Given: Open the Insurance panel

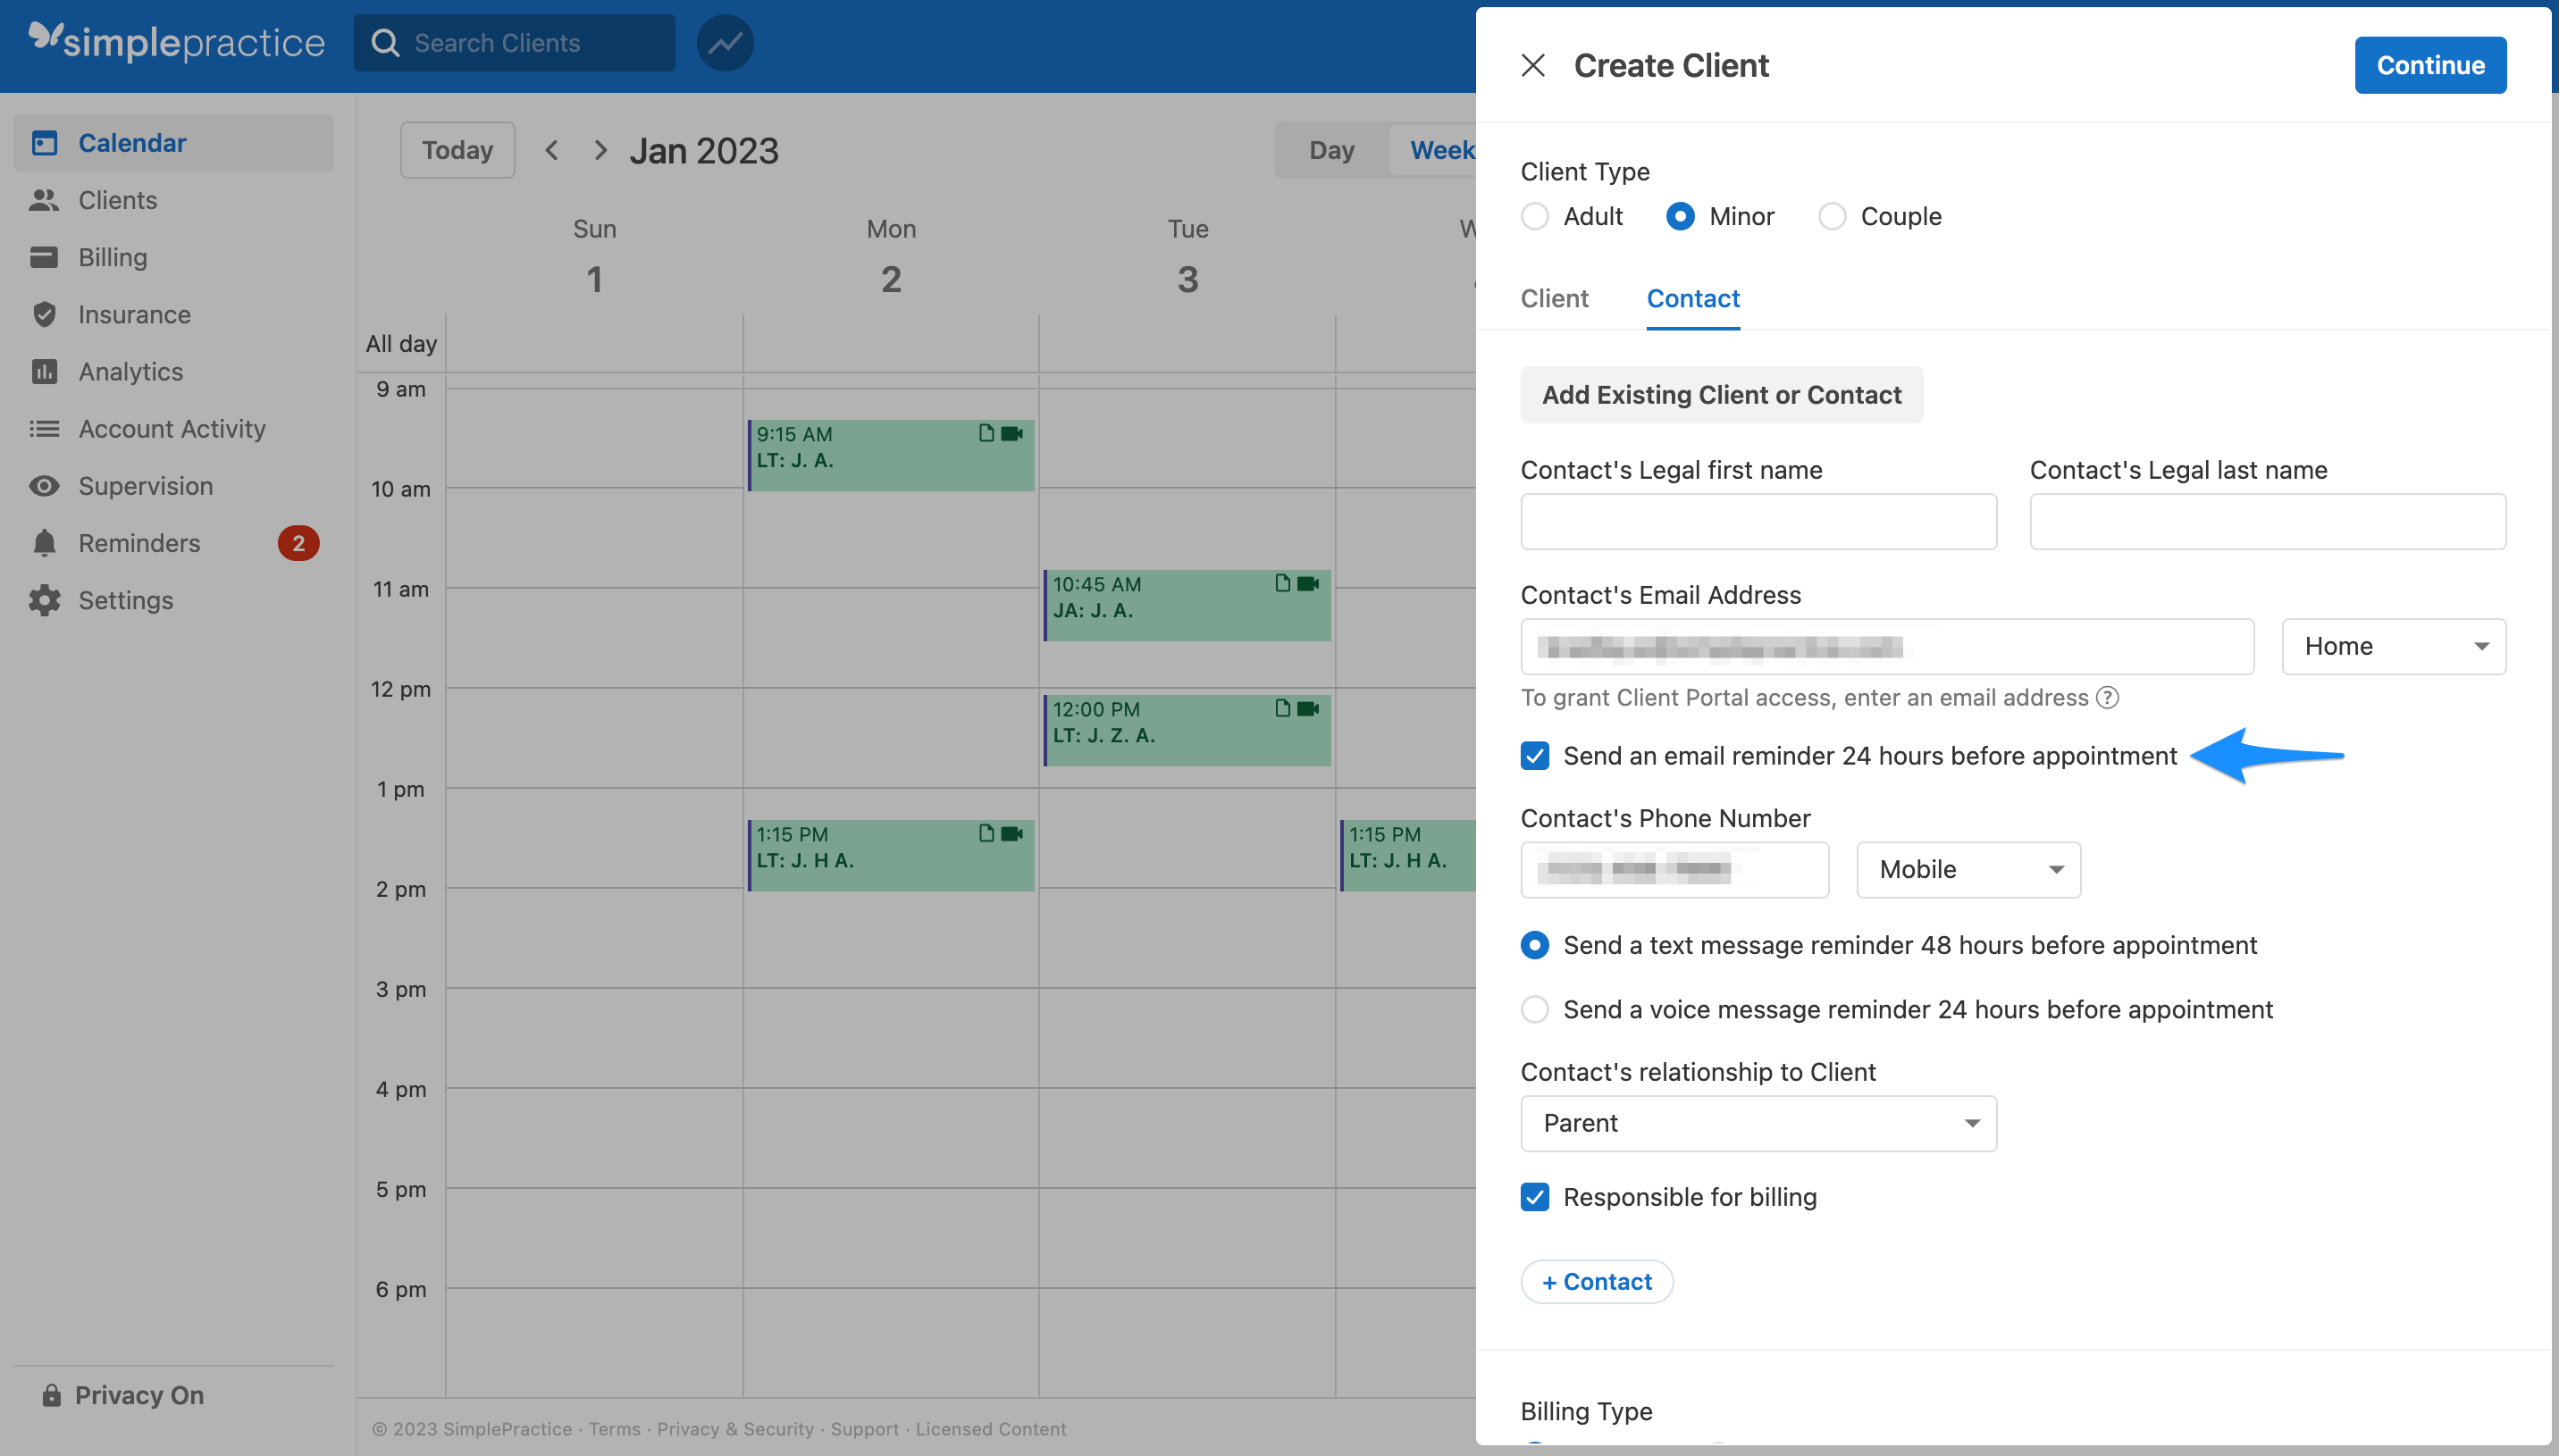Looking at the screenshot, I should point(134,314).
